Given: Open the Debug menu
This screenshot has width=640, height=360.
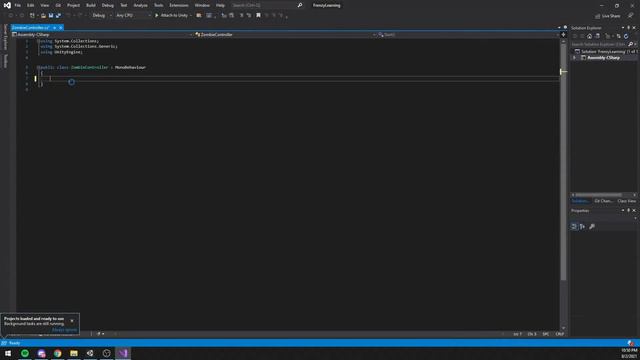Looking at the screenshot, I should click(x=108, y=5).
